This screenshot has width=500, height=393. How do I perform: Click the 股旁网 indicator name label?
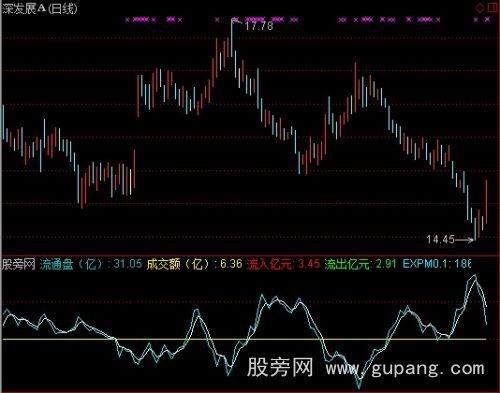[x=19, y=264]
